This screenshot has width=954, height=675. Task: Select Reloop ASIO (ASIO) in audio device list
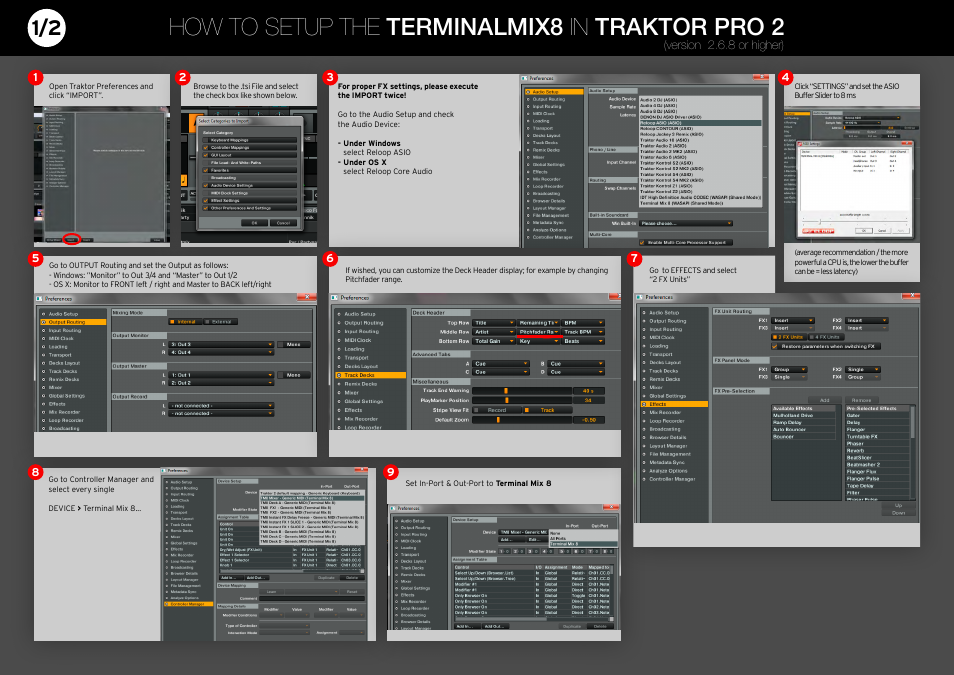(x=700, y=123)
